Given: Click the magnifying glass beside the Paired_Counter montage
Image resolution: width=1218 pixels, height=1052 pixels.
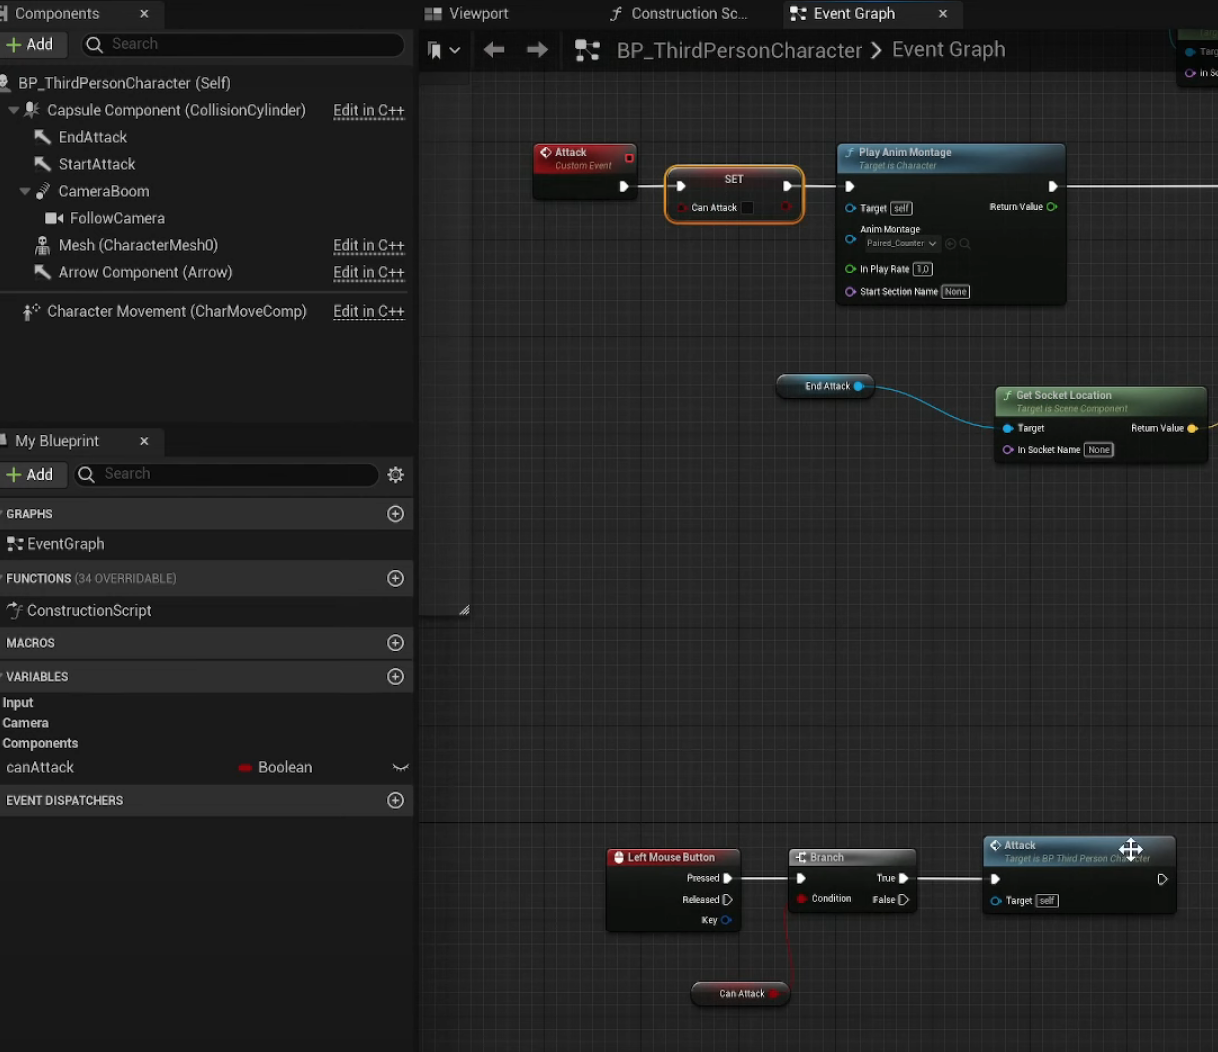Looking at the screenshot, I should point(966,243).
